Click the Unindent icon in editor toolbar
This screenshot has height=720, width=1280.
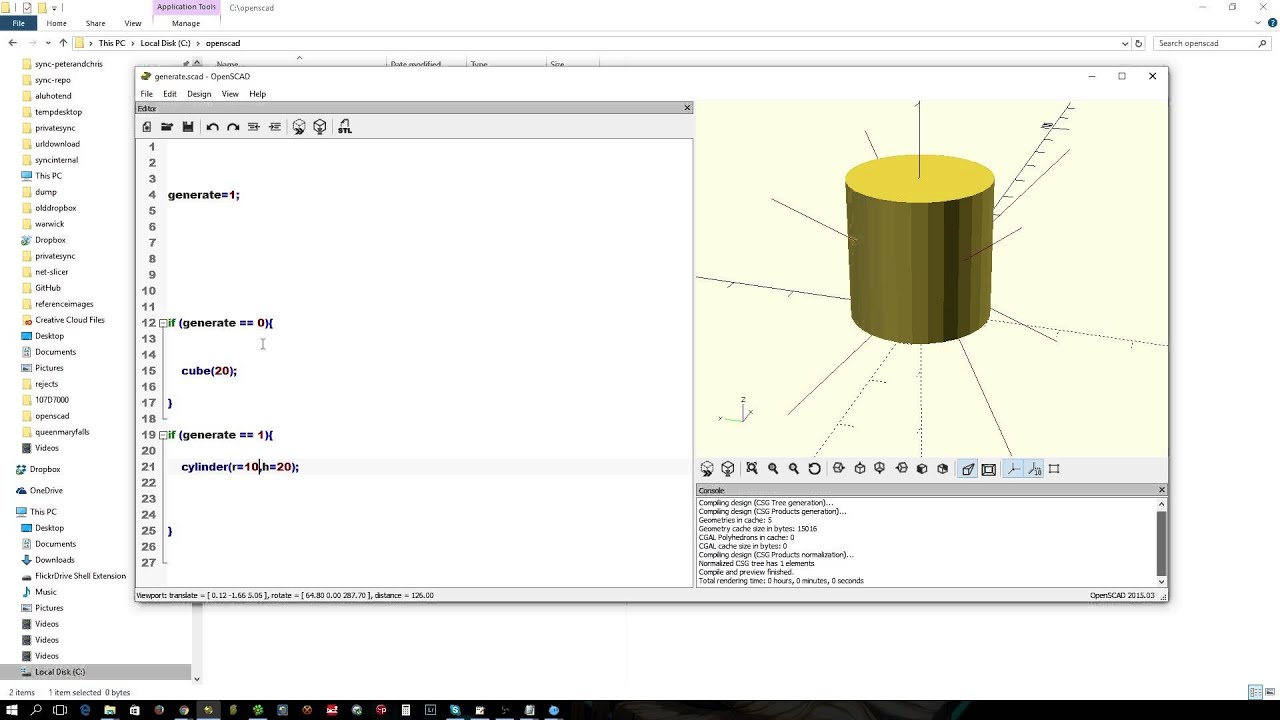click(254, 127)
